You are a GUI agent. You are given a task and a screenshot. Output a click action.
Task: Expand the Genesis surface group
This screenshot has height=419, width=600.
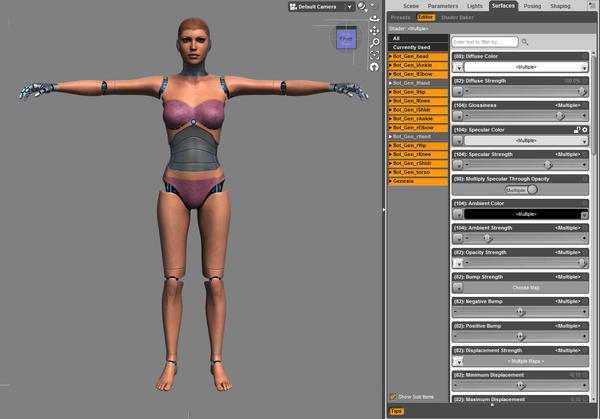390,181
